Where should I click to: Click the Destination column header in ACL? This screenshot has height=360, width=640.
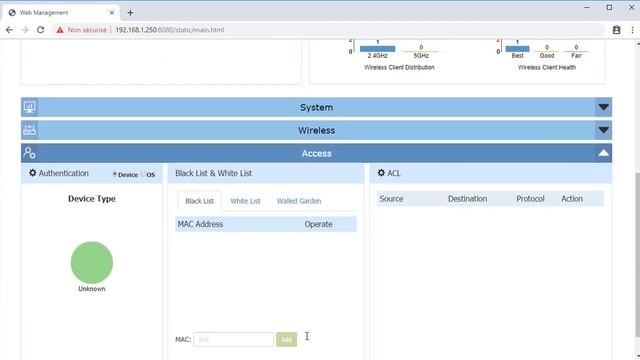pyautogui.click(x=467, y=199)
